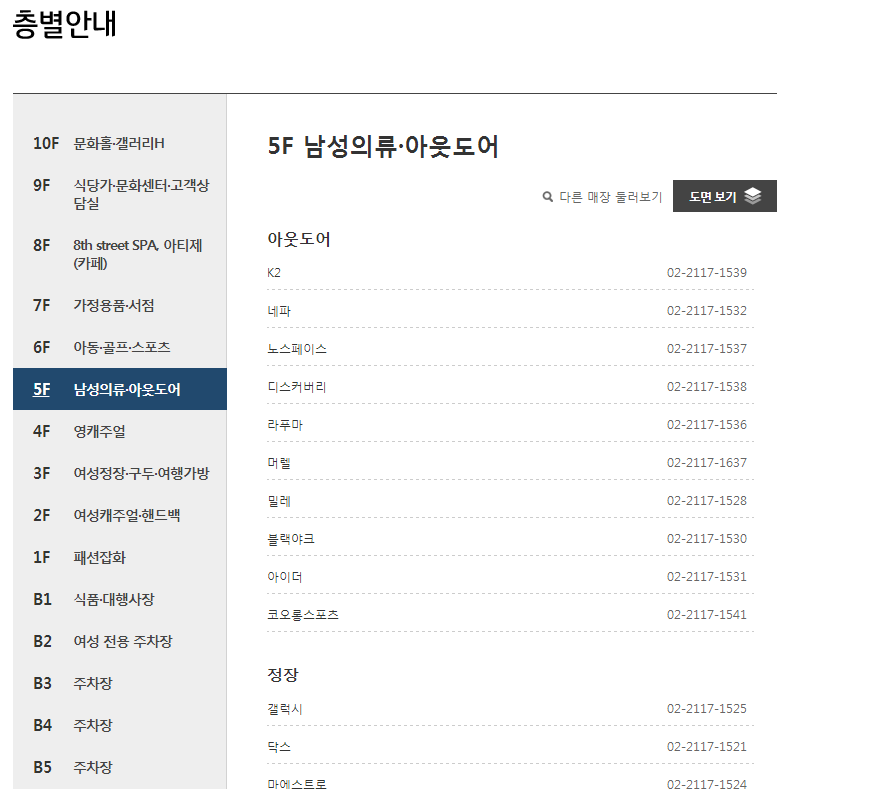Screen dimensions: 888x789
Task: Click the 노스페이스 store name
Action: pyautogui.click(x=297, y=348)
